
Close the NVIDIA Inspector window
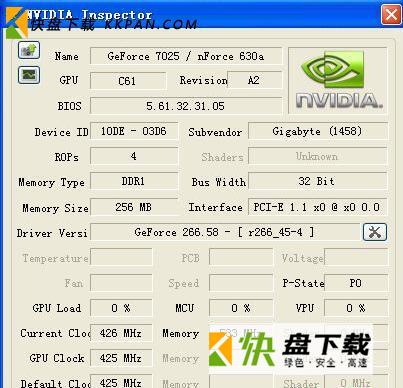391,14
